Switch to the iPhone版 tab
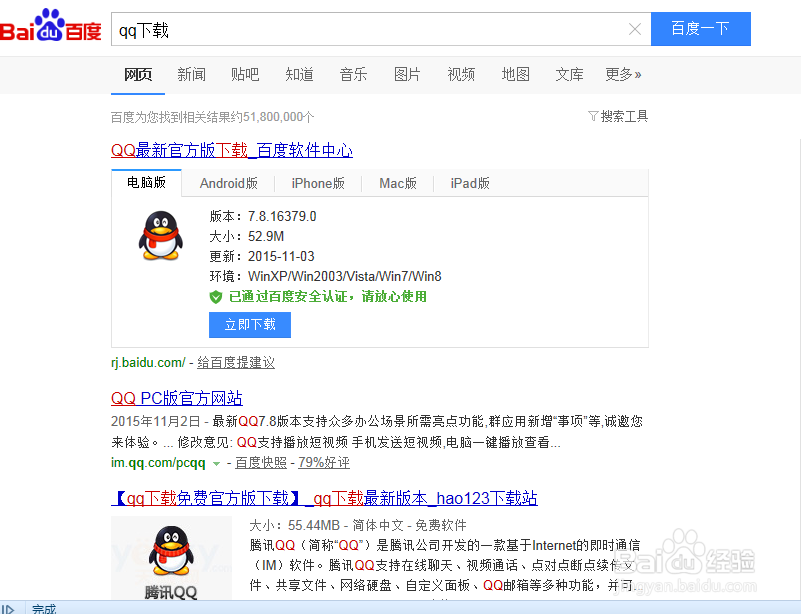This screenshot has height=614, width=801. (x=318, y=183)
